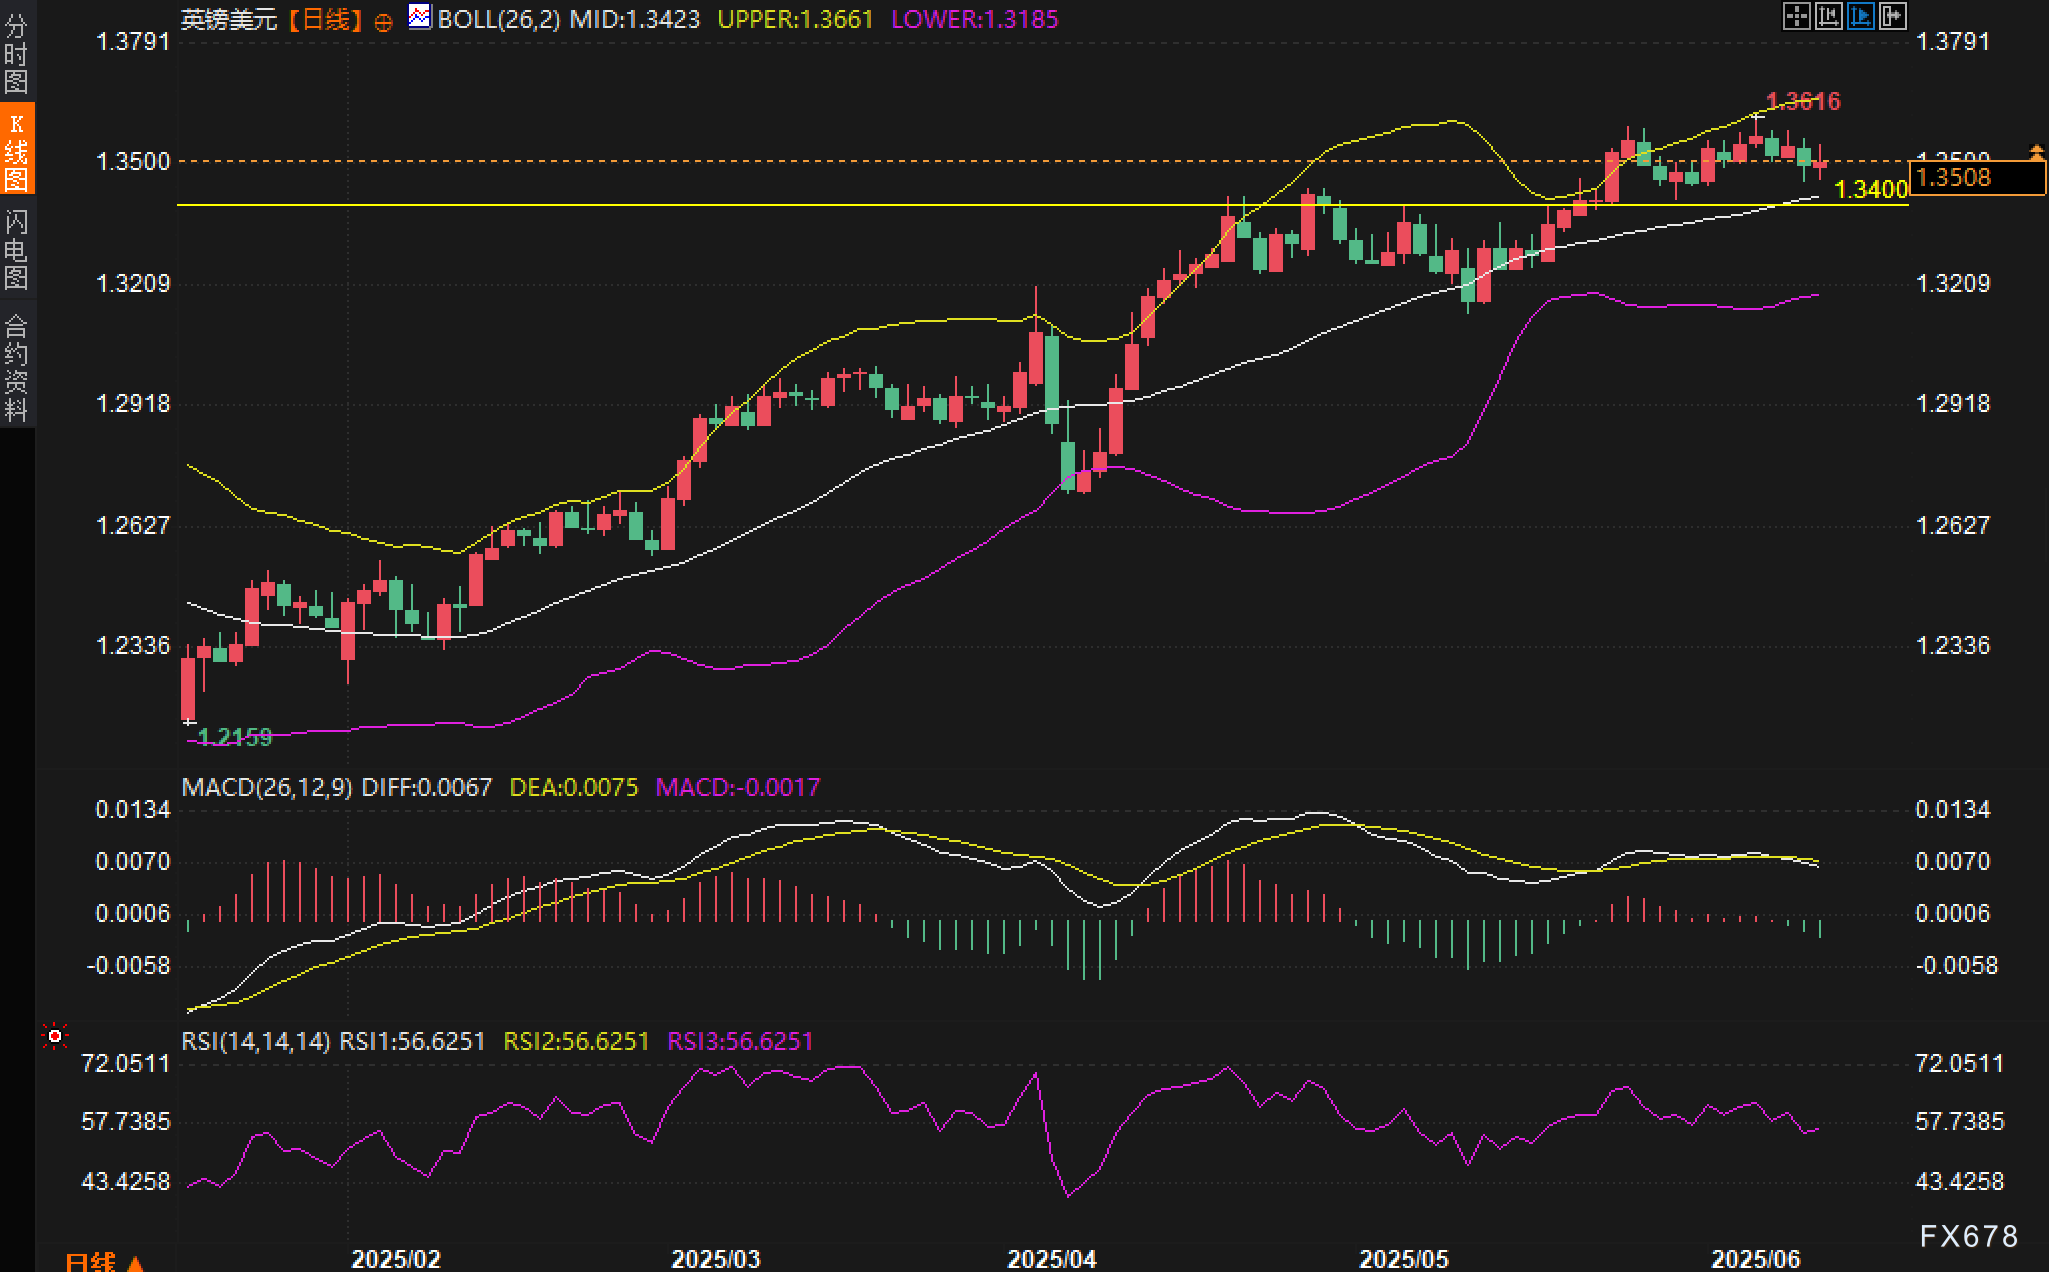The height and width of the screenshot is (1272, 2049).
Task: Click the orange double-up arrow near price
Action: click(2036, 152)
